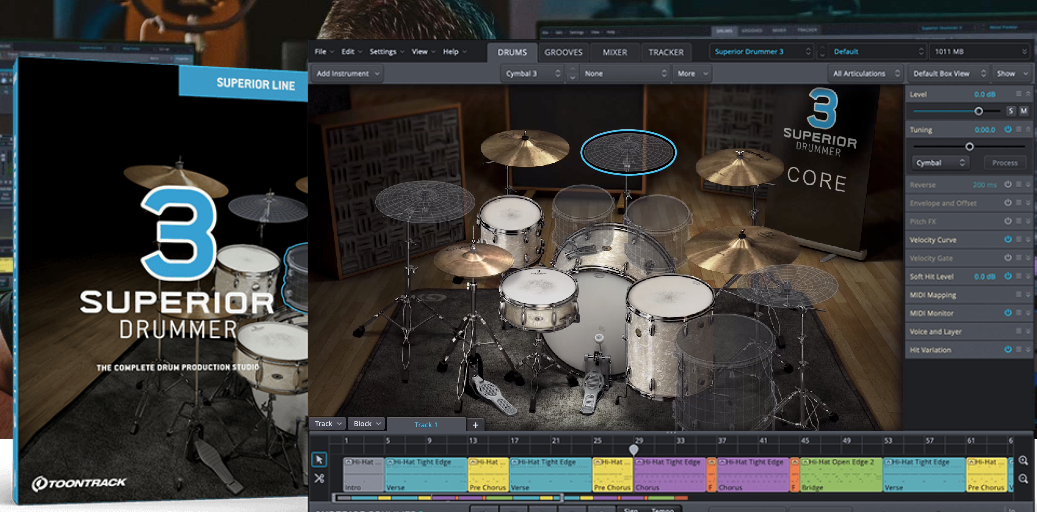Screen dimensions: 1037x512
Task: Open the Velocity Gate menu icon
Action: 1018,258
